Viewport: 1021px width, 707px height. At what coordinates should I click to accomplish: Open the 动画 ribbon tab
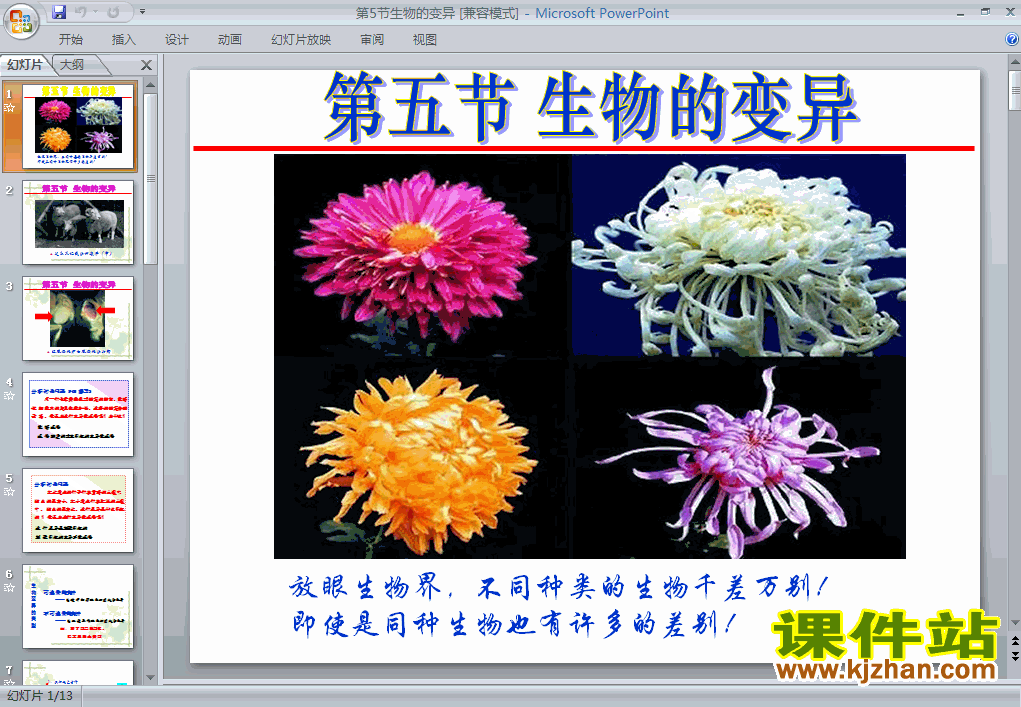pyautogui.click(x=229, y=40)
